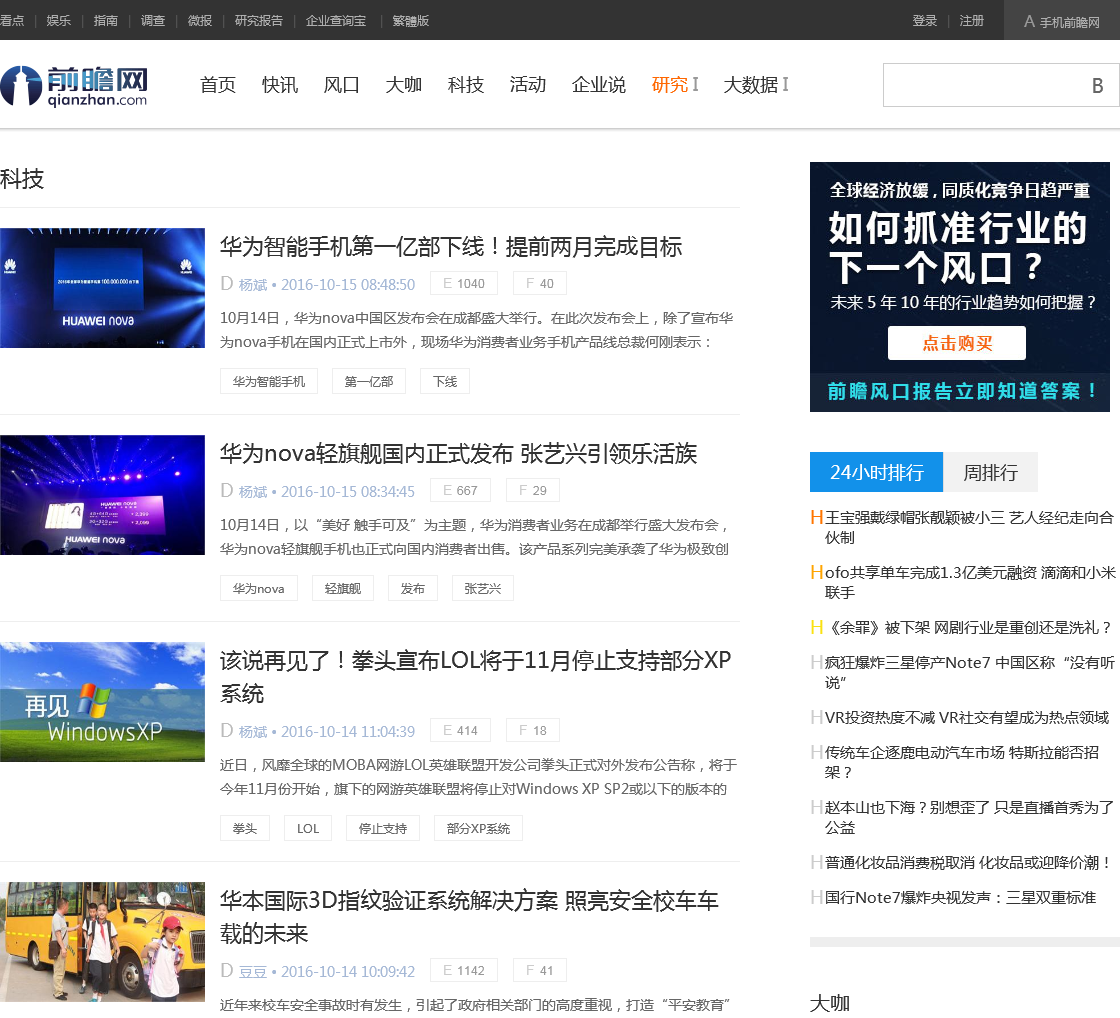Click the 部分XP系统 tag

point(479,829)
